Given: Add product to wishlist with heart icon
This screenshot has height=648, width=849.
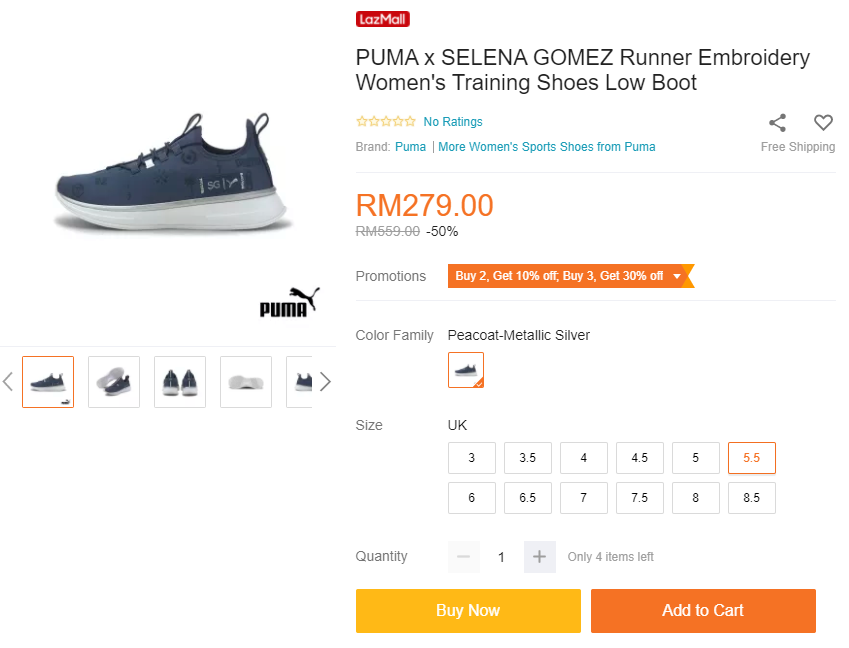Looking at the screenshot, I should tap(823, 123).
